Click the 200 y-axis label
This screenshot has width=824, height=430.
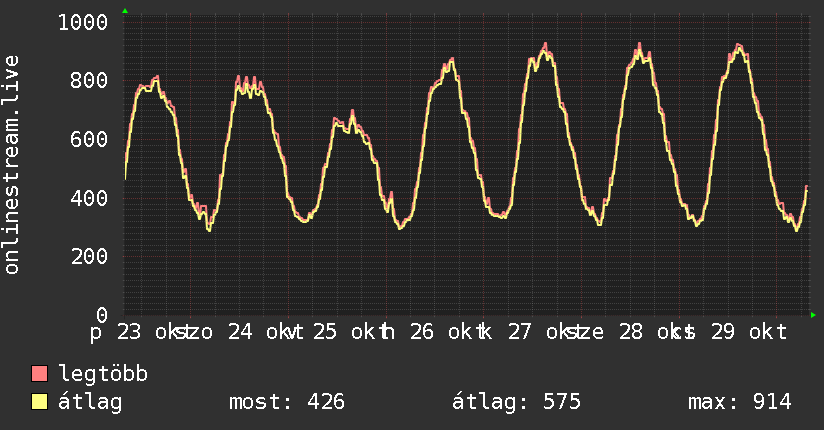click(89, 257)
